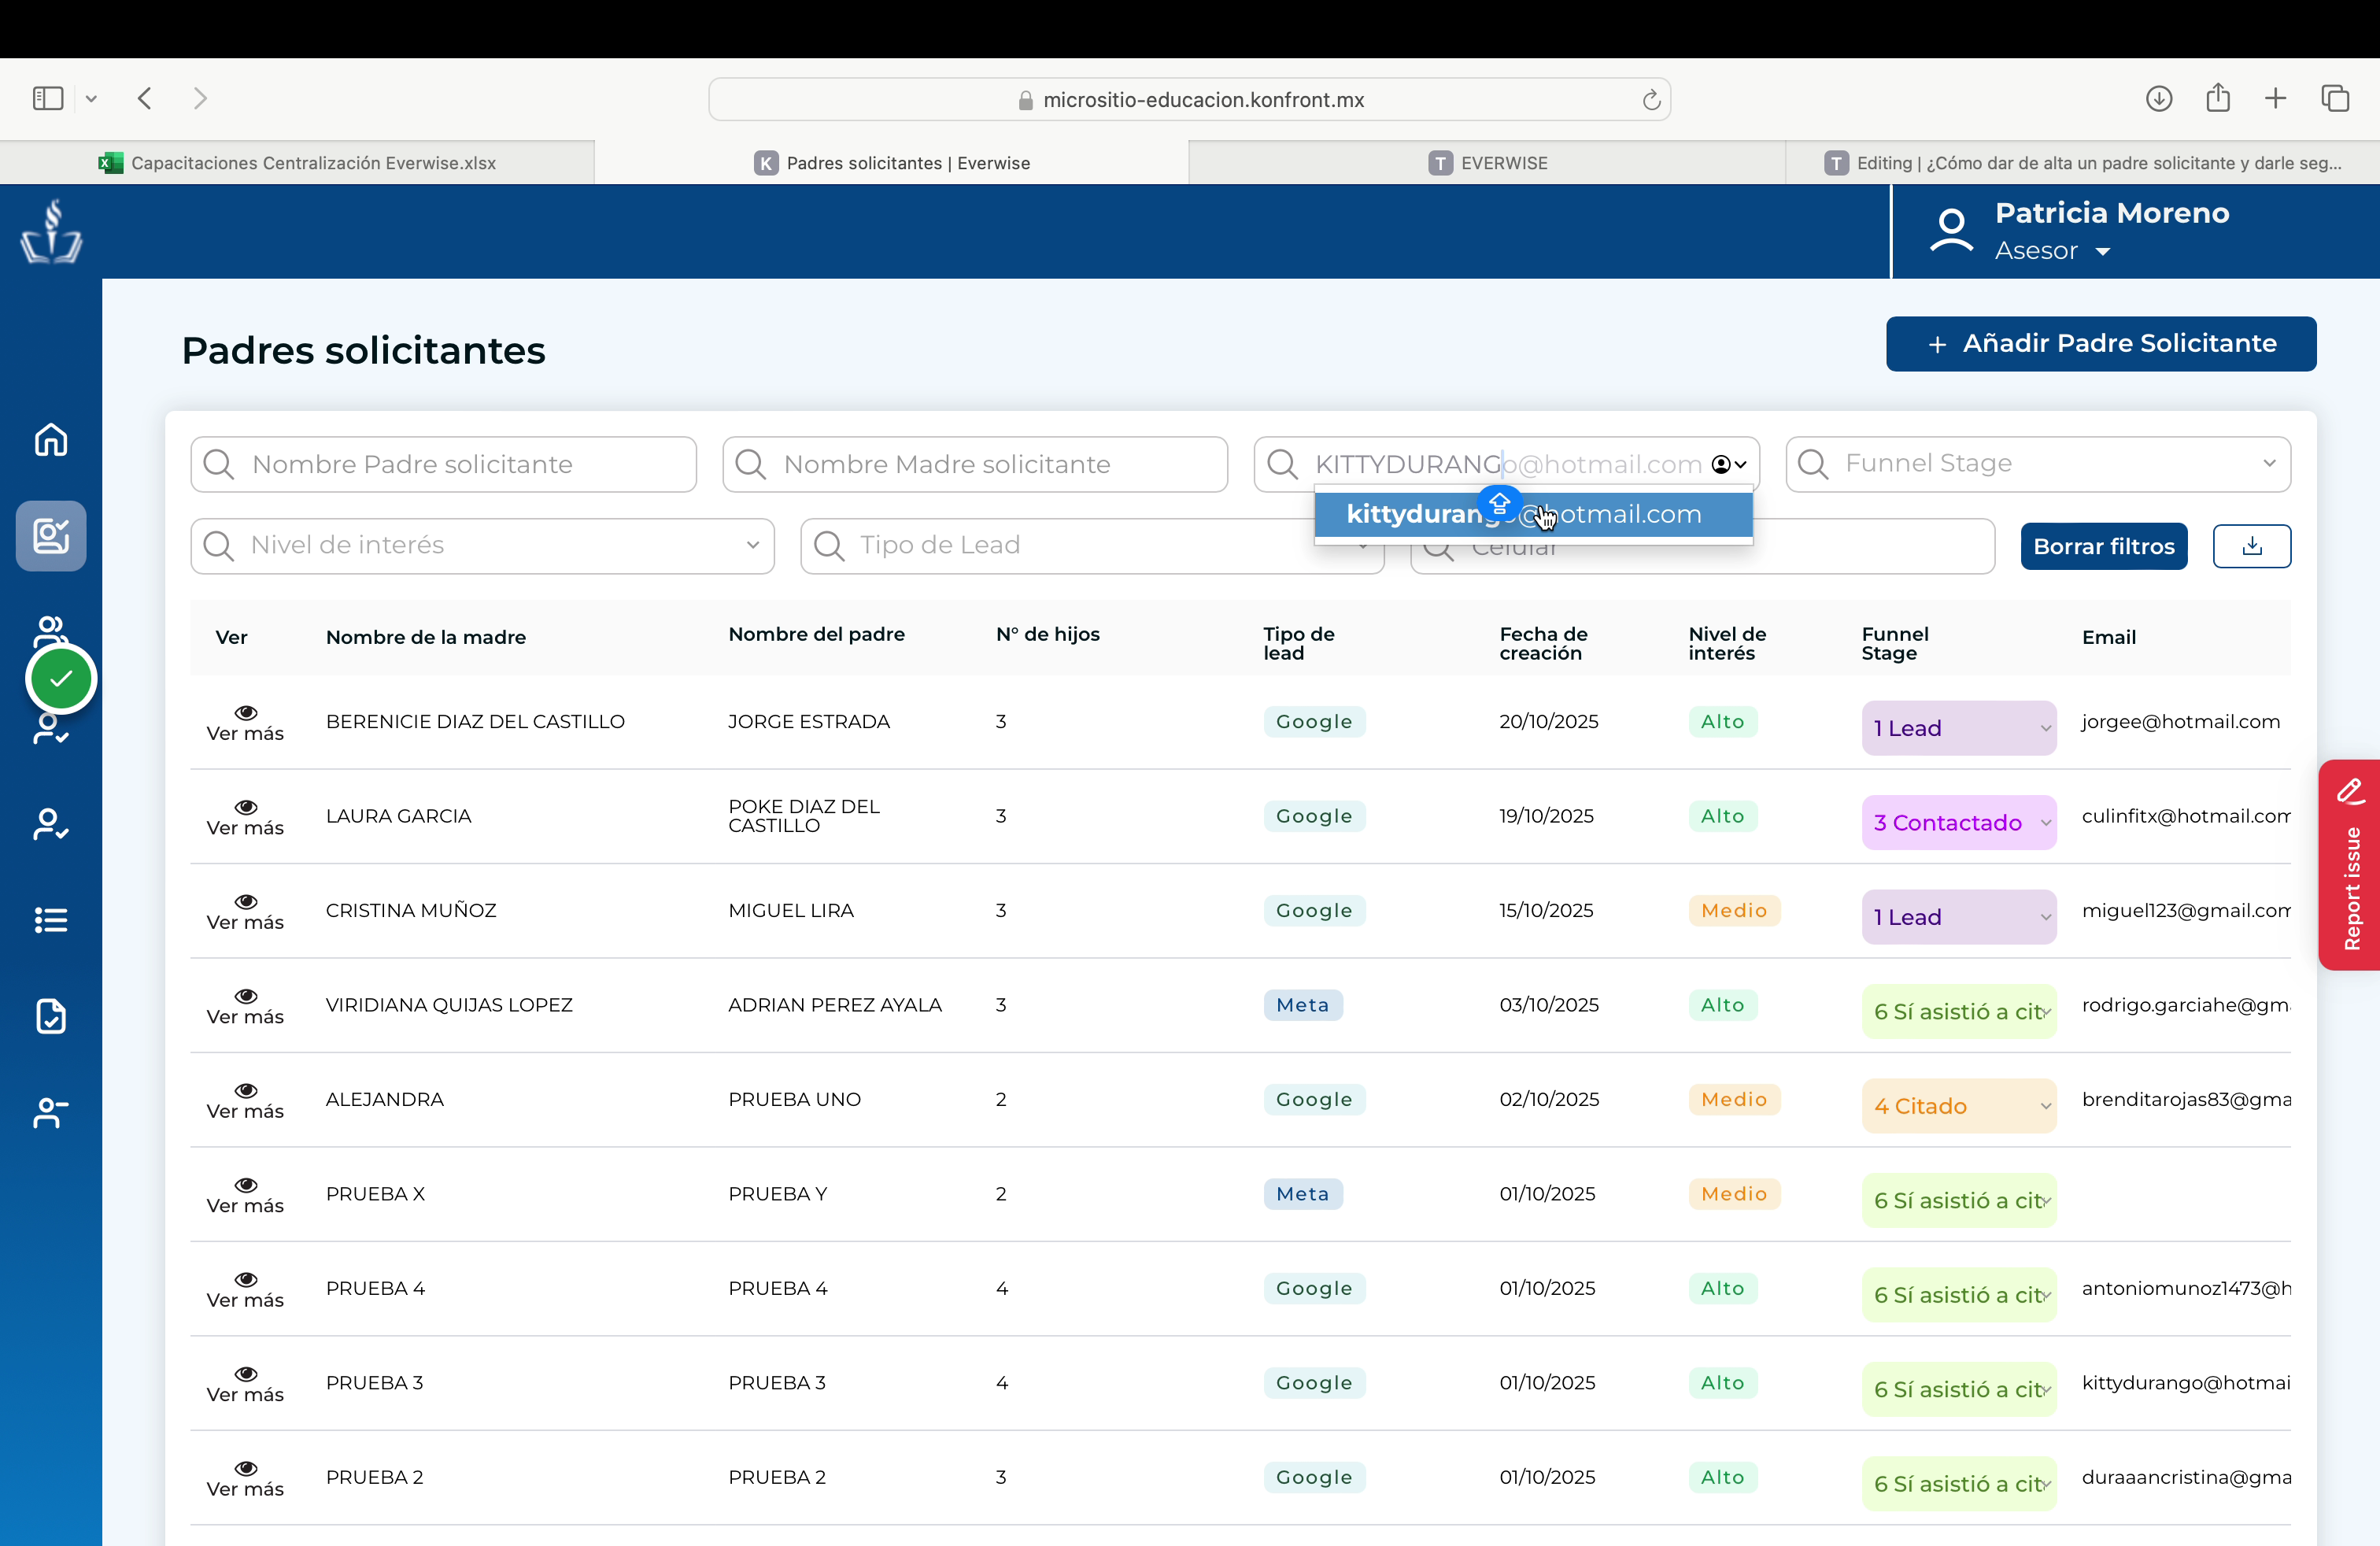Click the eye Ver más for CRISTINA MUÑOZ

pos(245,911)
